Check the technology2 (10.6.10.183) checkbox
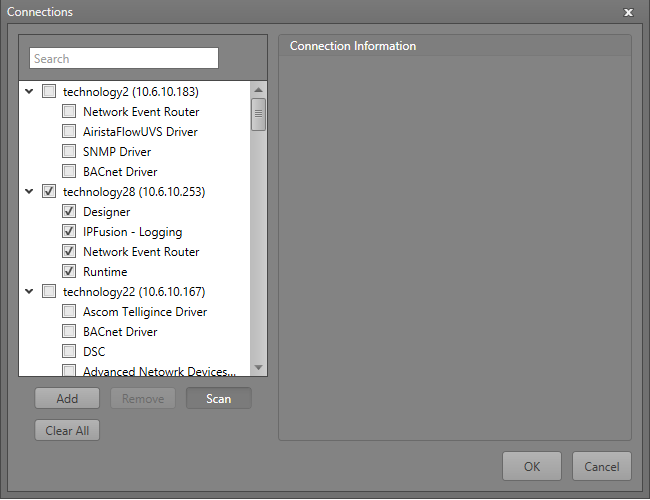The width and height of the screenshot is (650, 500). pos(49,92)
